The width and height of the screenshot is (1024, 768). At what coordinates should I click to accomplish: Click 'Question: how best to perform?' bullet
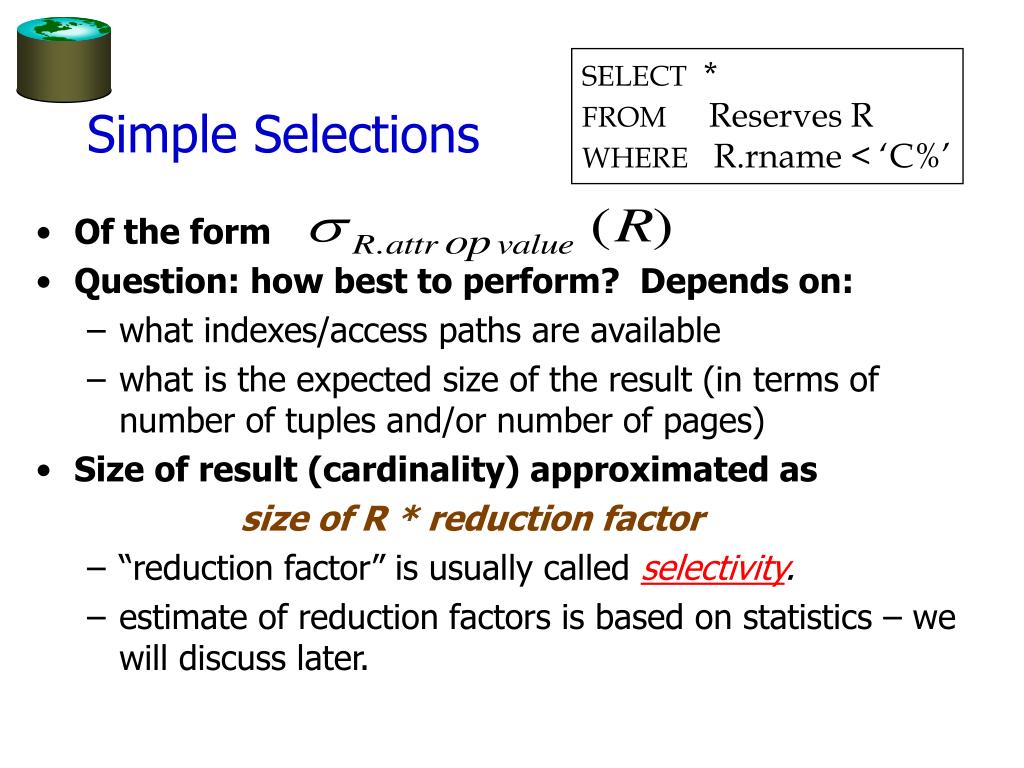347,282
